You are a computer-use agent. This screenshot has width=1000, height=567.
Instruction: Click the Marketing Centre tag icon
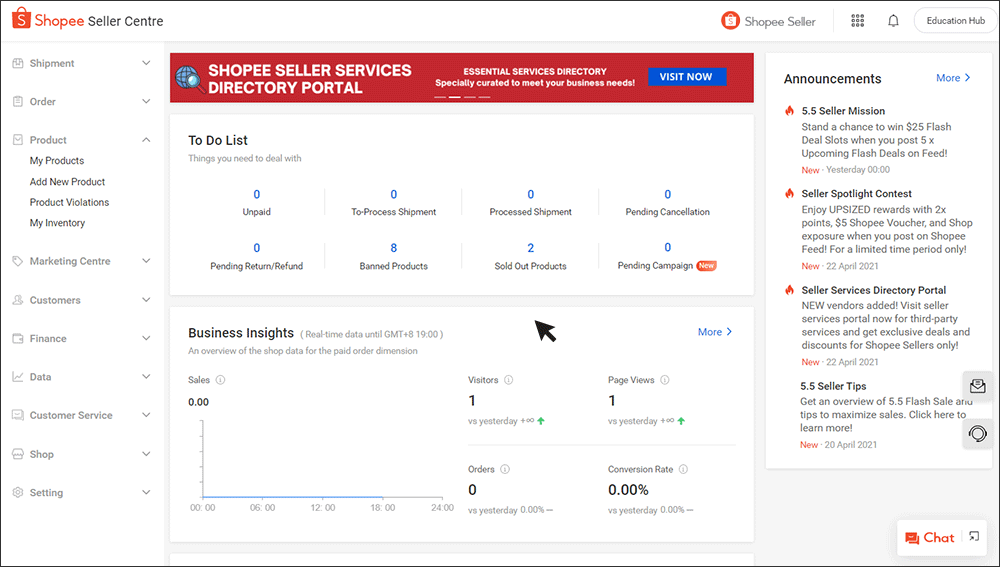(x=18, y=261)
